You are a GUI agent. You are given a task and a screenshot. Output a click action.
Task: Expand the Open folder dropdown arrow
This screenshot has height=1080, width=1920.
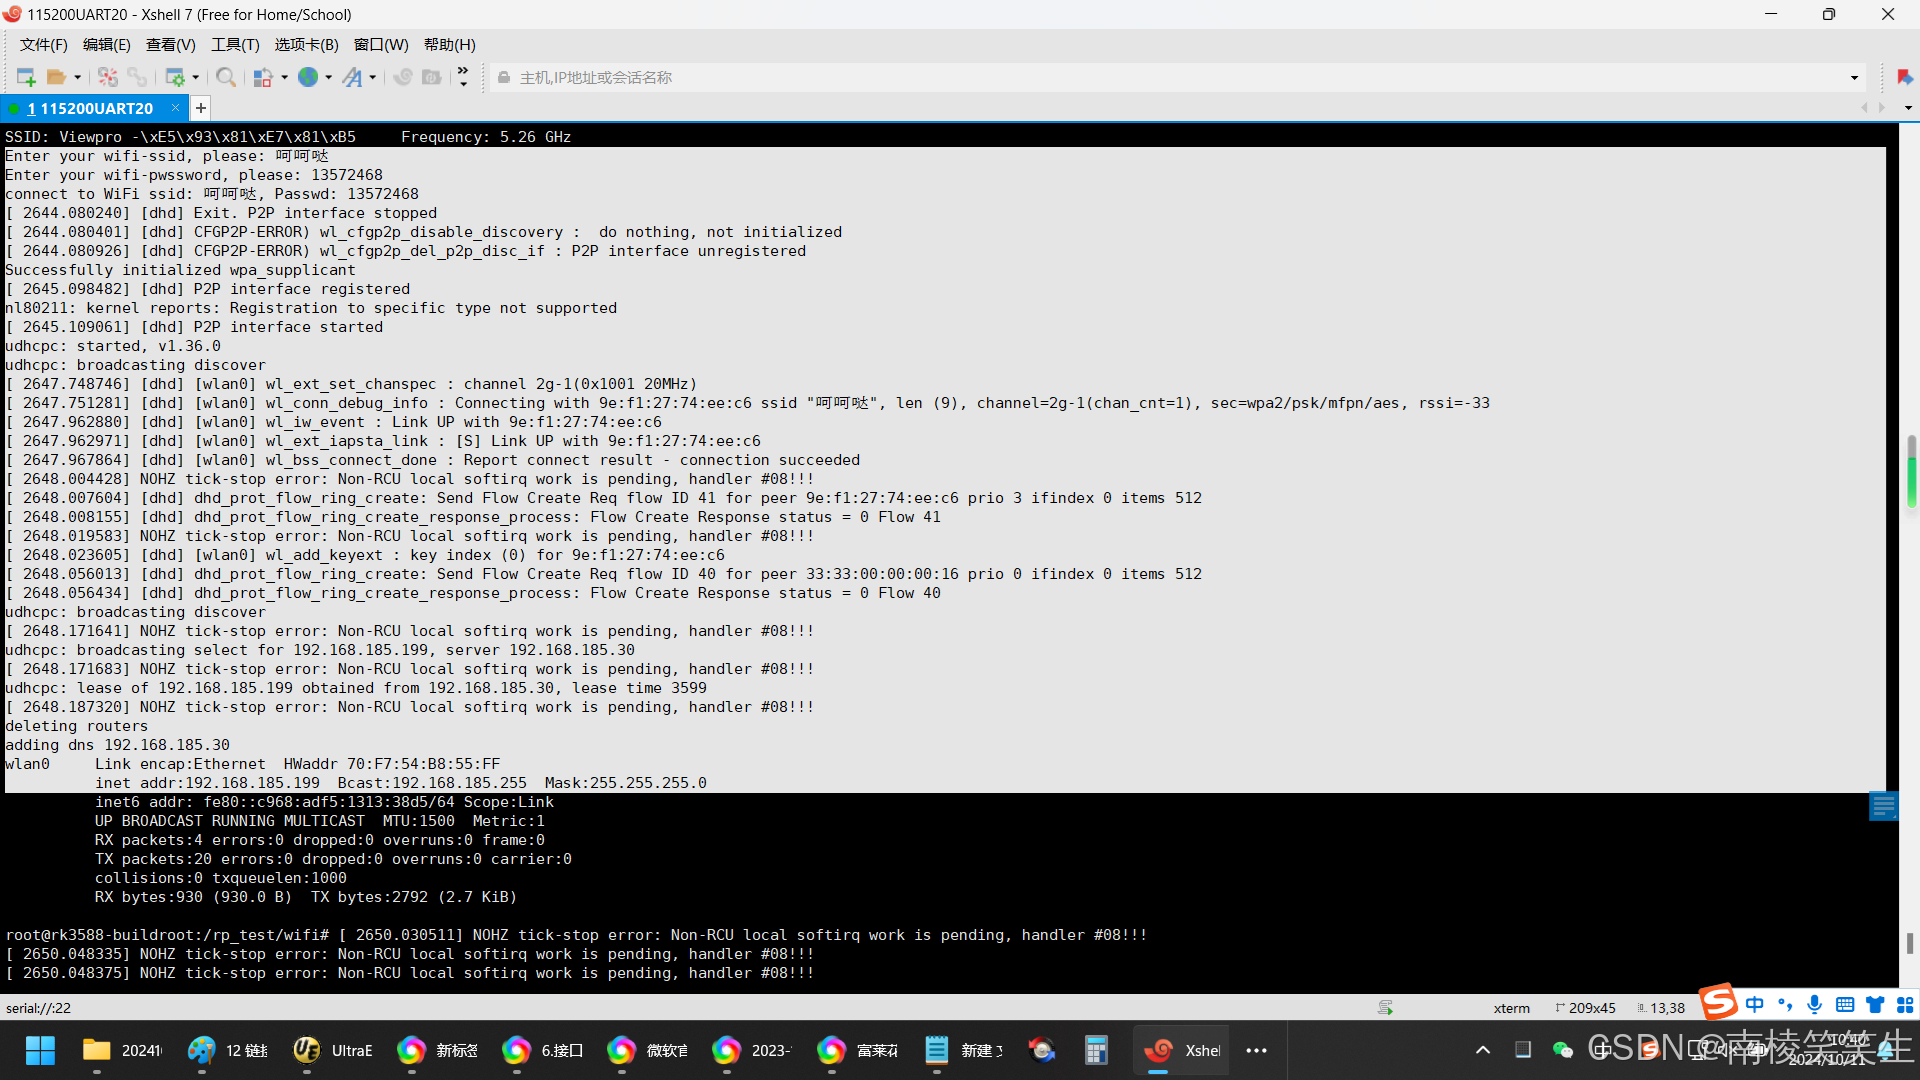(x=77, y=77)
